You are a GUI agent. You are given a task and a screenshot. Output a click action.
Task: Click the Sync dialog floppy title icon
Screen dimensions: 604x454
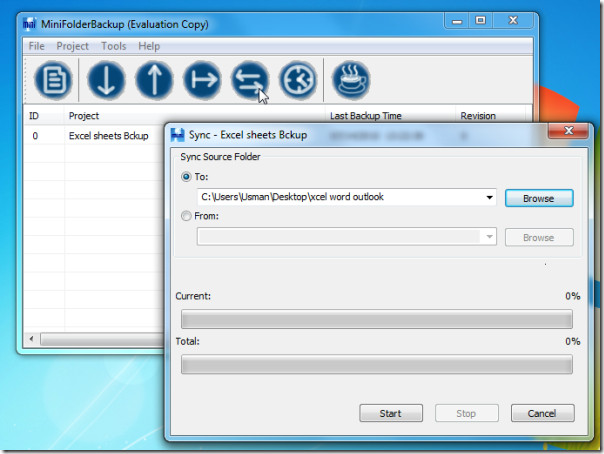tap(177, 135)
